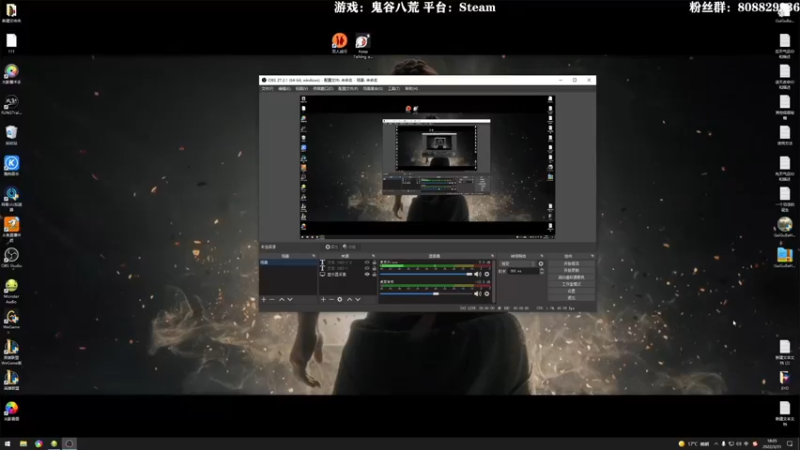Image resolution: width=800 pixels, height=450 pixels.
Task: Toggle visibility of text GDI+ 2 source
Action: click(x=367, y=262)
